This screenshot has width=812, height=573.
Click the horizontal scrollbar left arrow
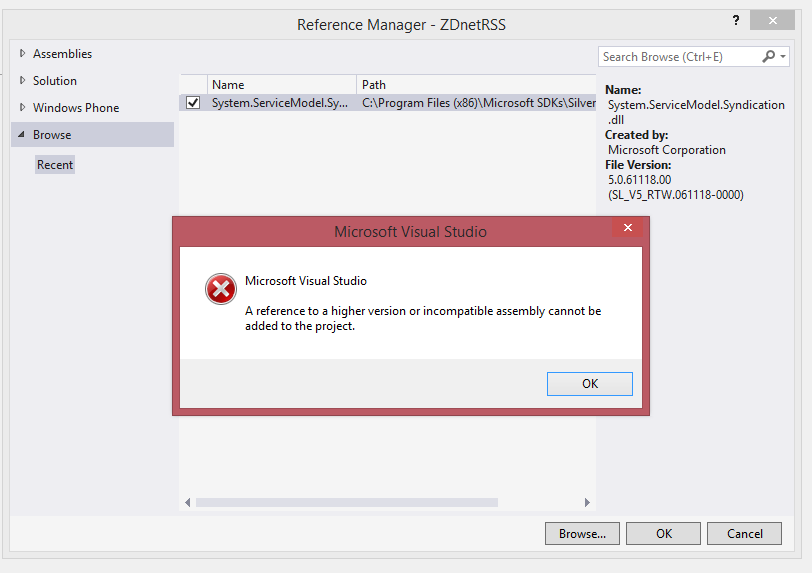[x=187, y=503]
